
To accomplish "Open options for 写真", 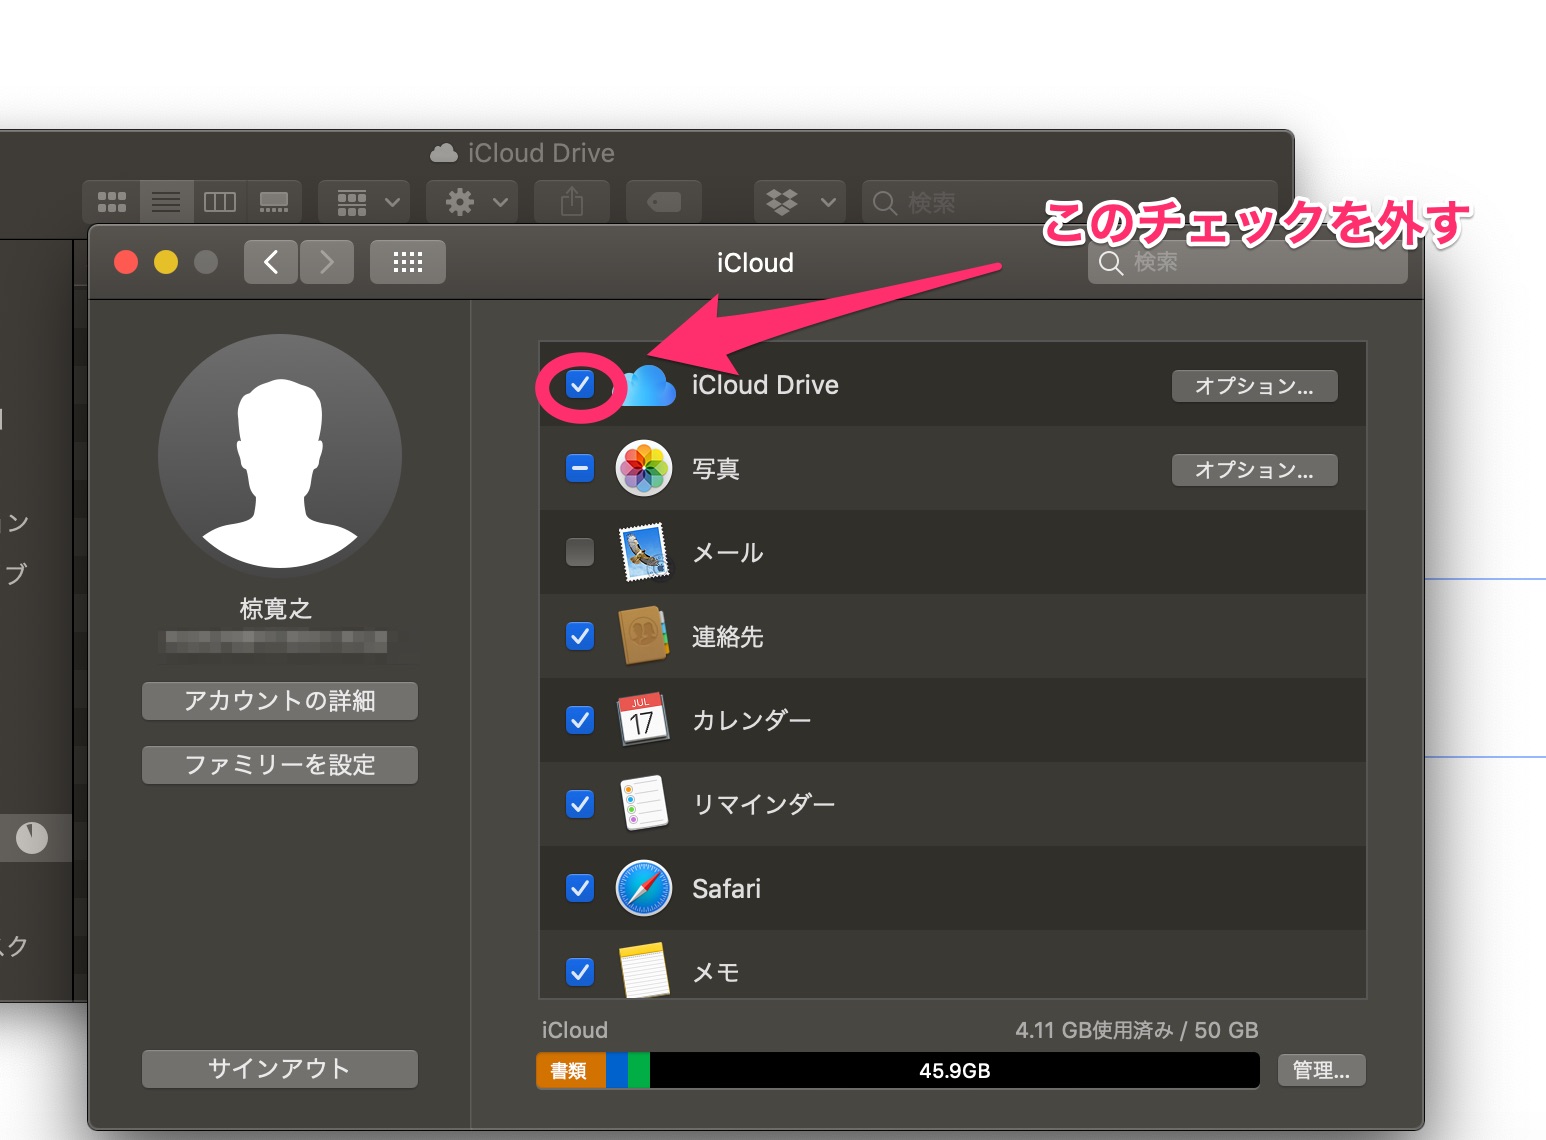I will point(1254,470).
